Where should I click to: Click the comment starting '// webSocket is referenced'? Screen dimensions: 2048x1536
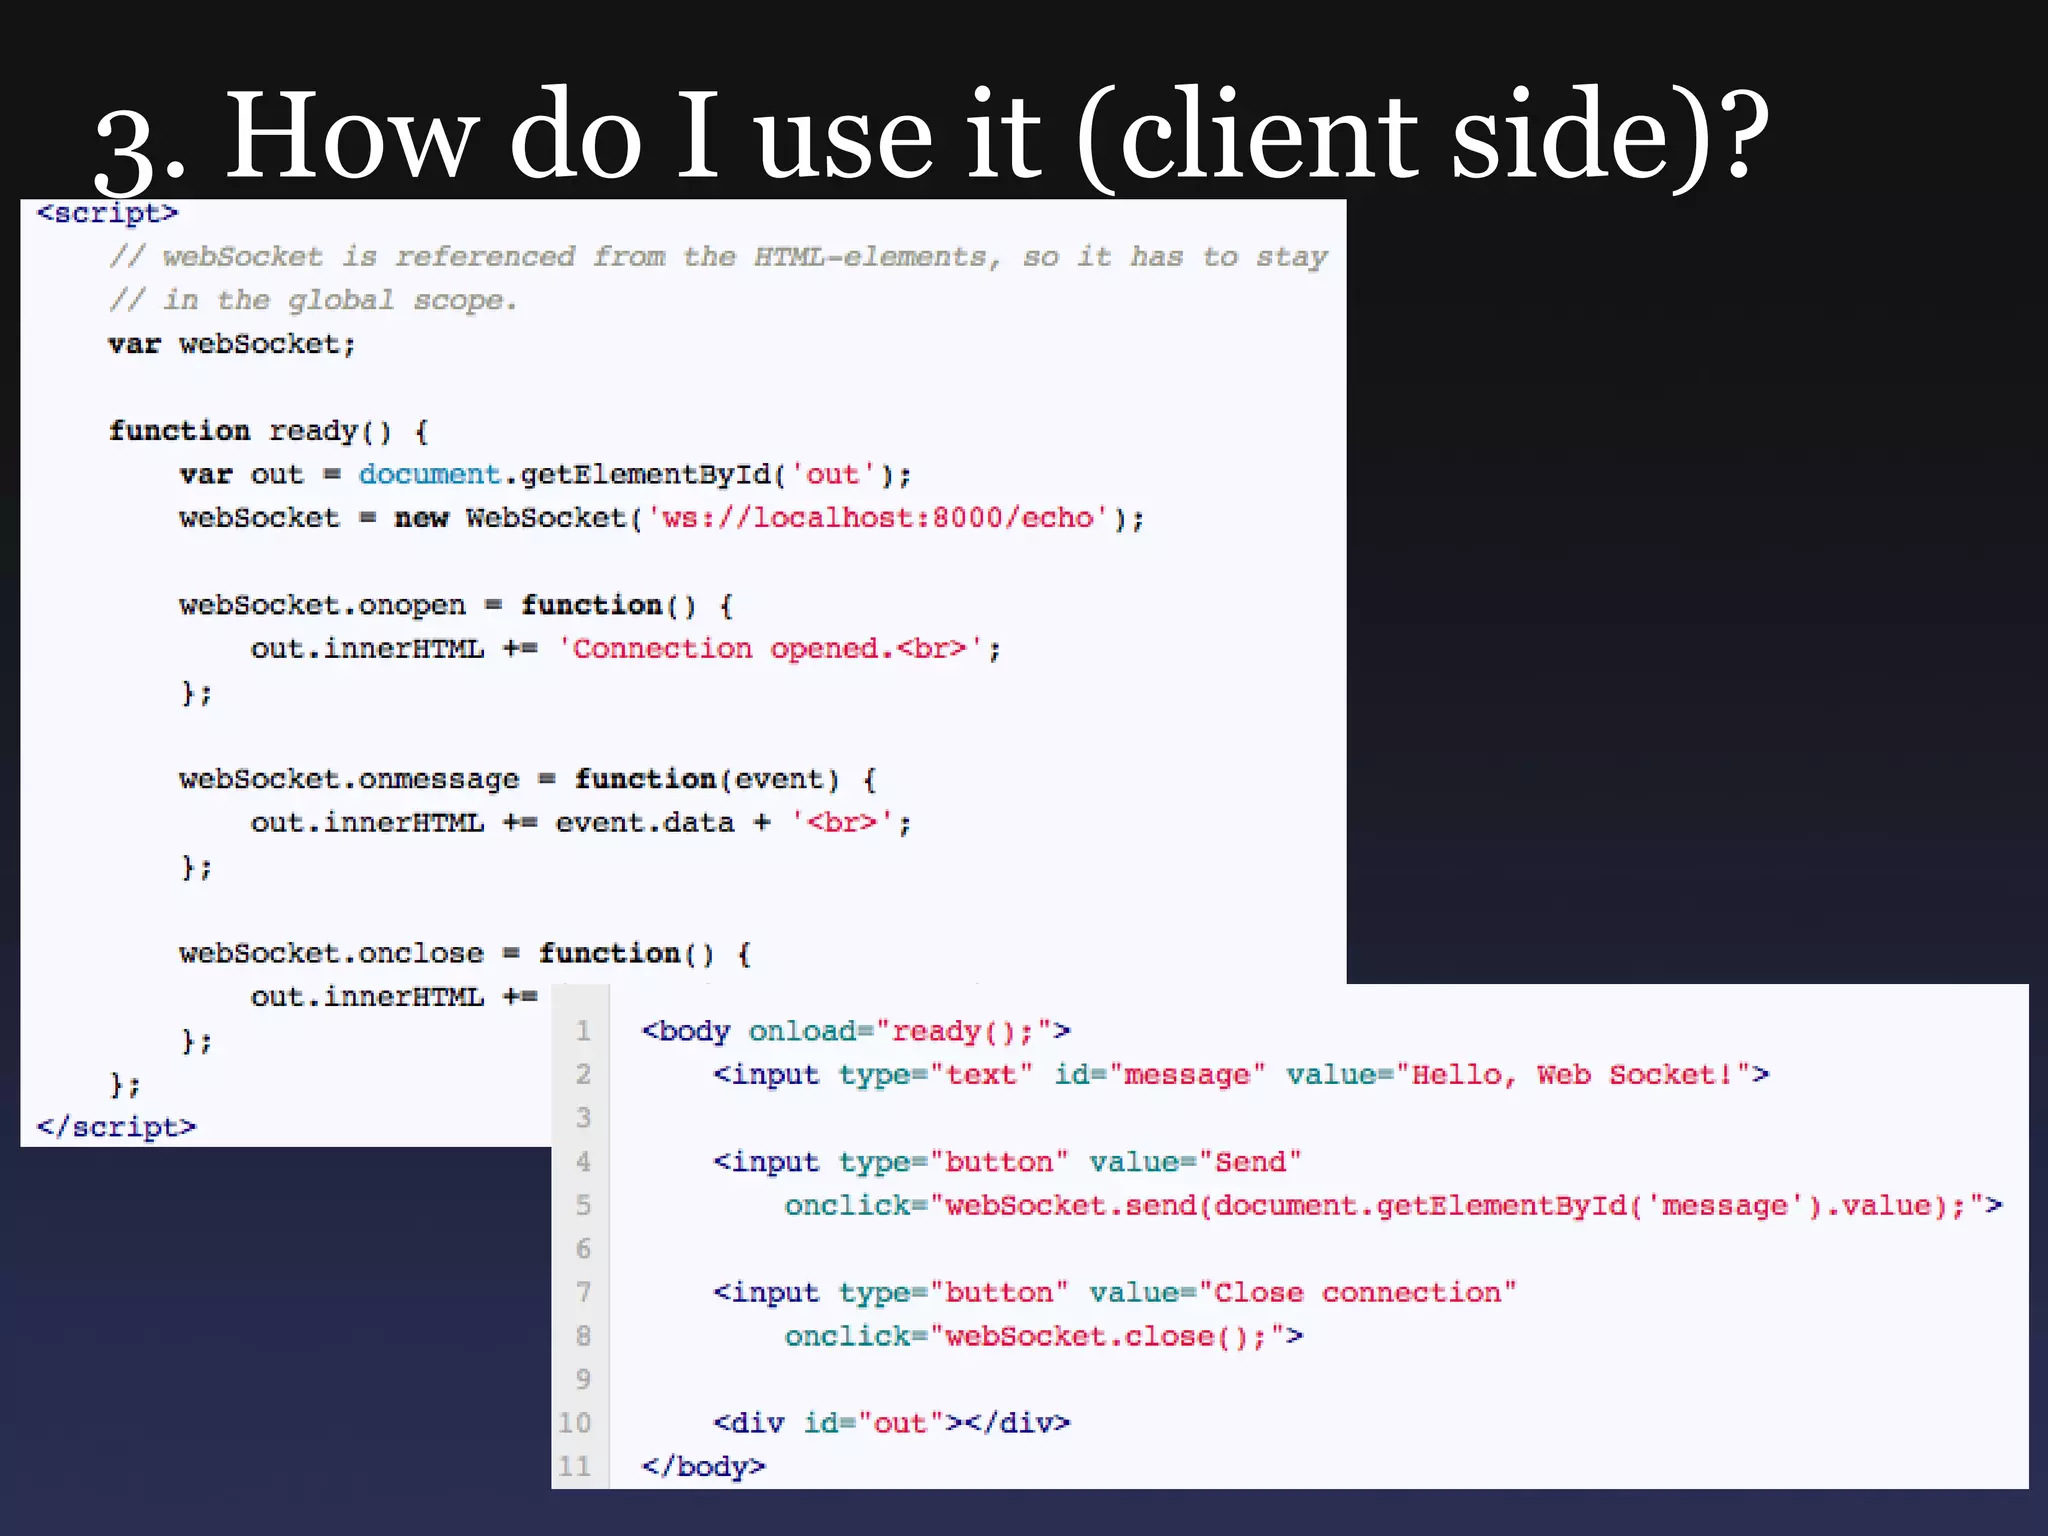click(x=718, y=257)
